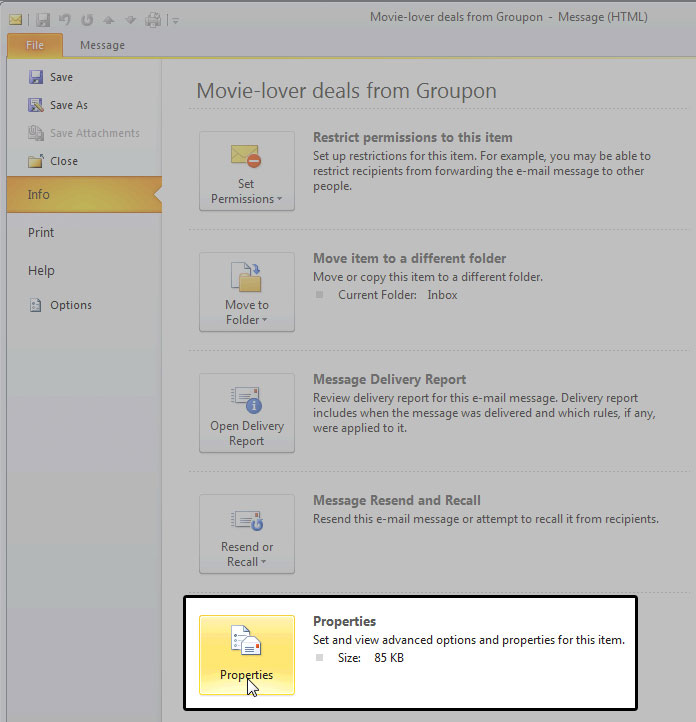Viewport: 696px width, 722px height.
Task: Click the File tab
Action: (x=35, y=45)
